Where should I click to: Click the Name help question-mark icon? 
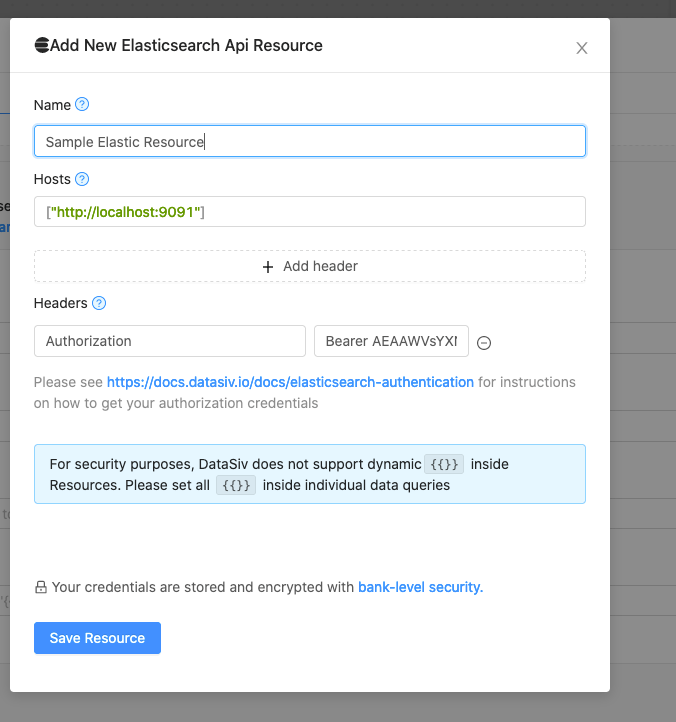pyautogui.click(x=82, y=105)
